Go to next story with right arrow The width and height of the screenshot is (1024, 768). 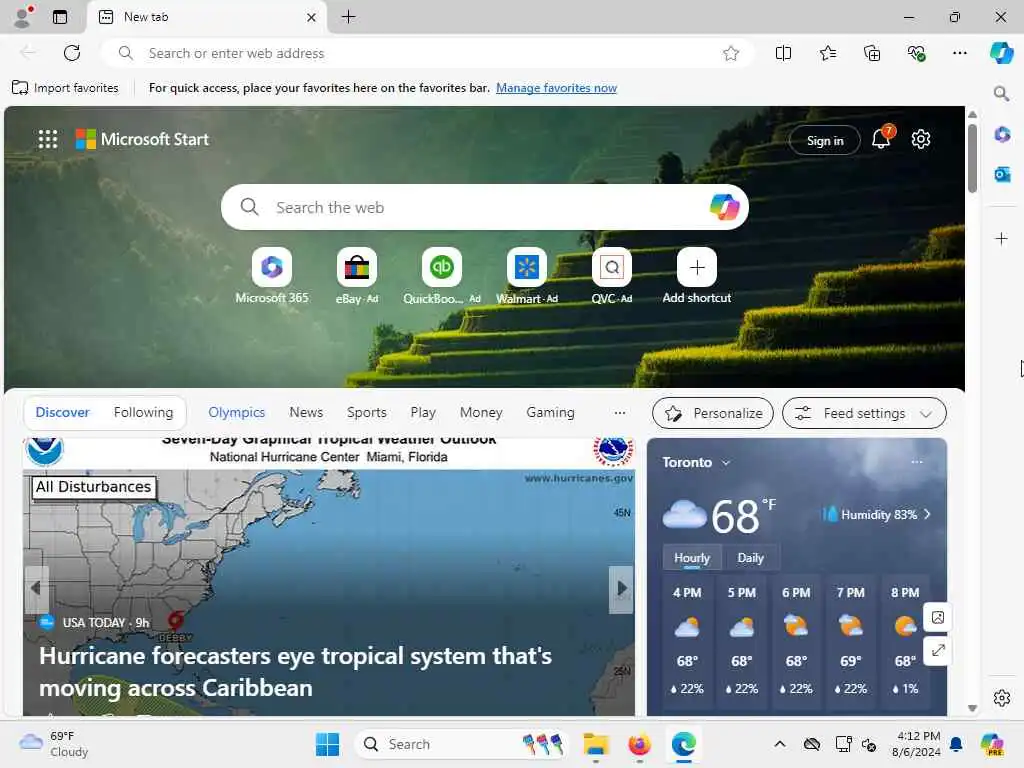tap(621, 588)
